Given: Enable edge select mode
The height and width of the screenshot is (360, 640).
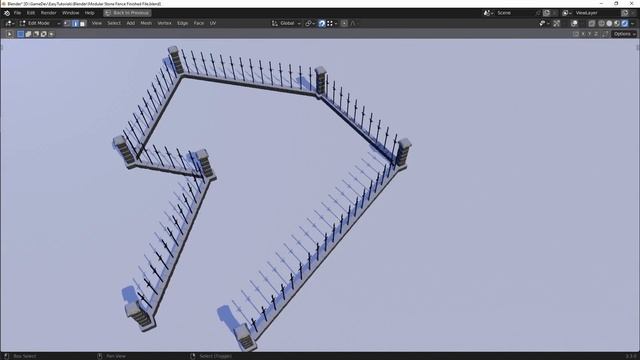Looking at the screenshot, I should pos(75,23).
